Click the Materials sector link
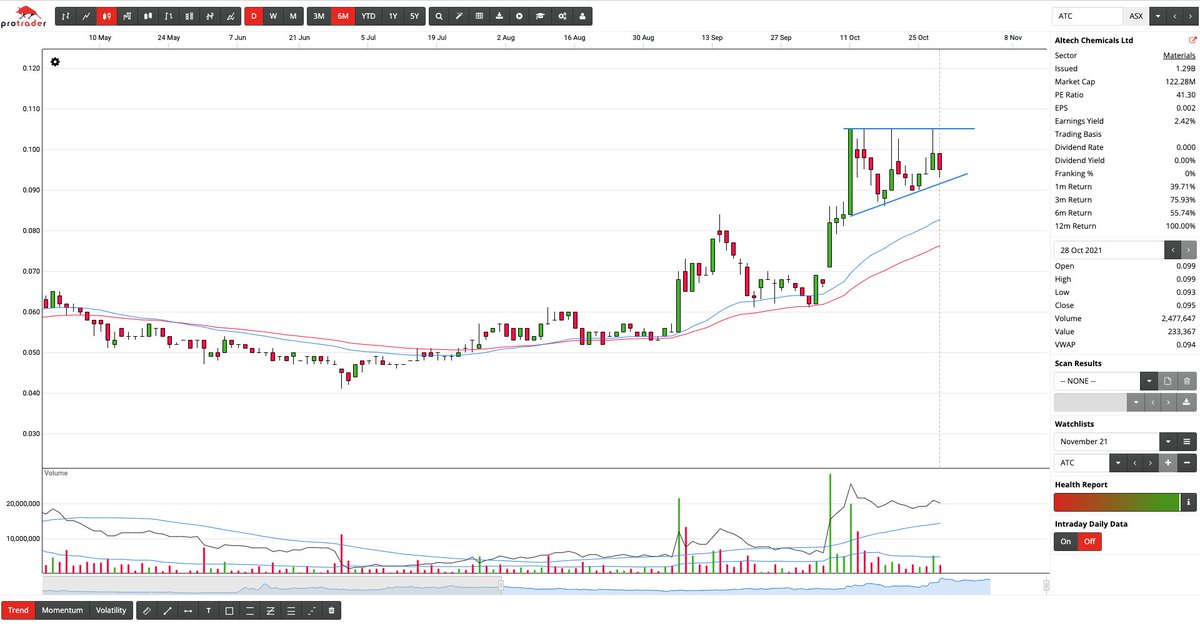The width and height of the screenshot is (1200, 626). point(1178,56)
